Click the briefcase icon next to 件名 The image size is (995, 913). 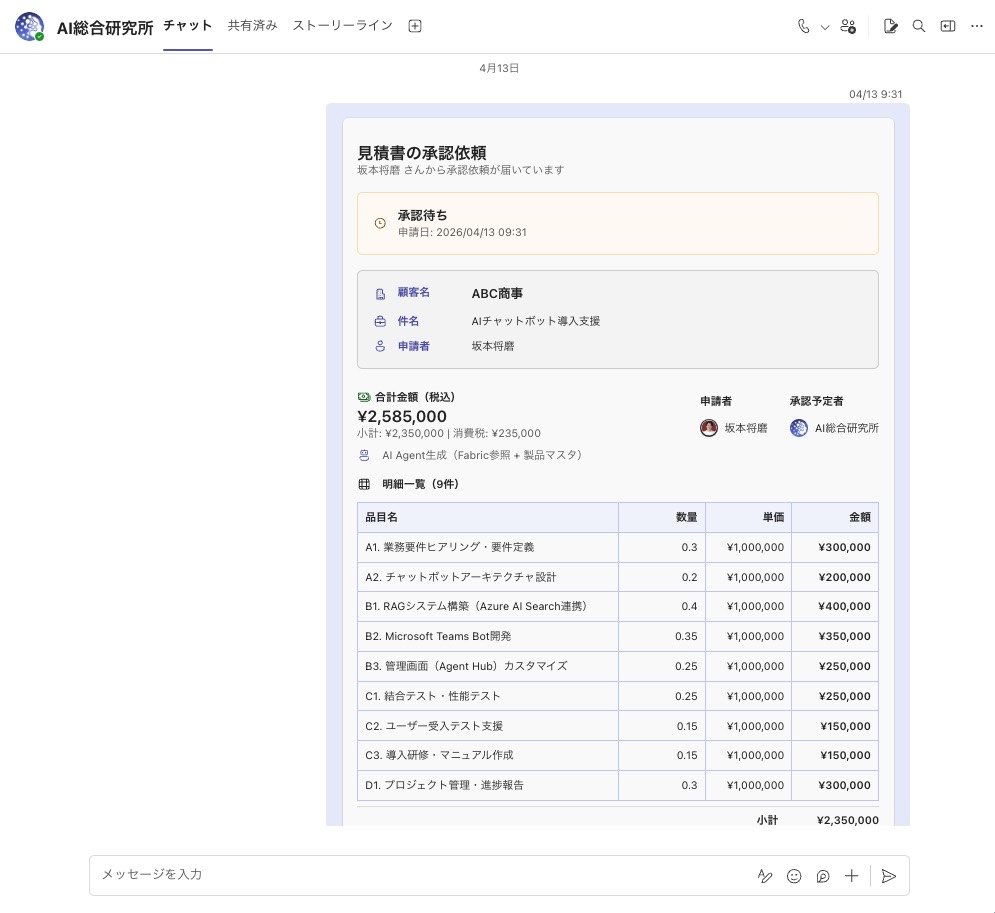click(x=380, y=322)
